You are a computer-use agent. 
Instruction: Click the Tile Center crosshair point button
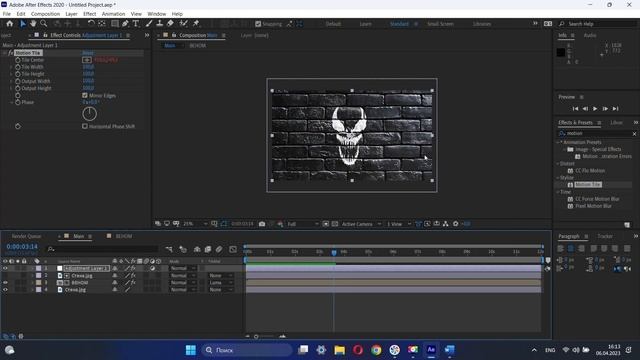point(87,60)
